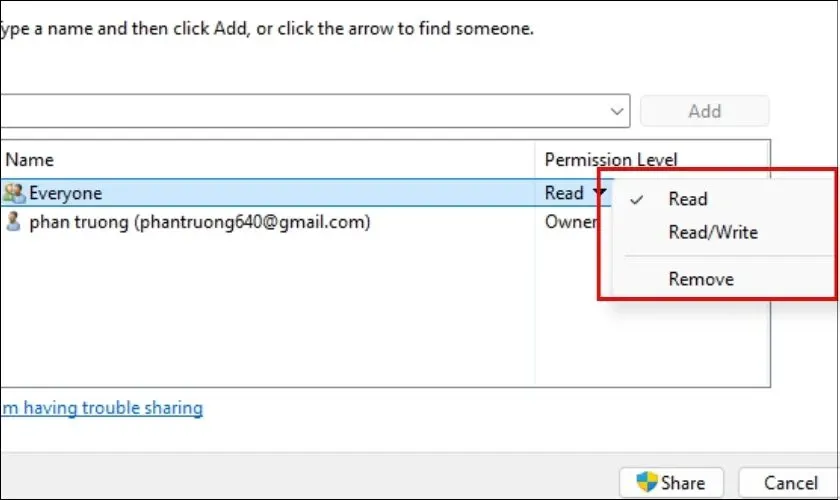
Task: Choose Read/Write from the permission menu
Action: point(713,232)
